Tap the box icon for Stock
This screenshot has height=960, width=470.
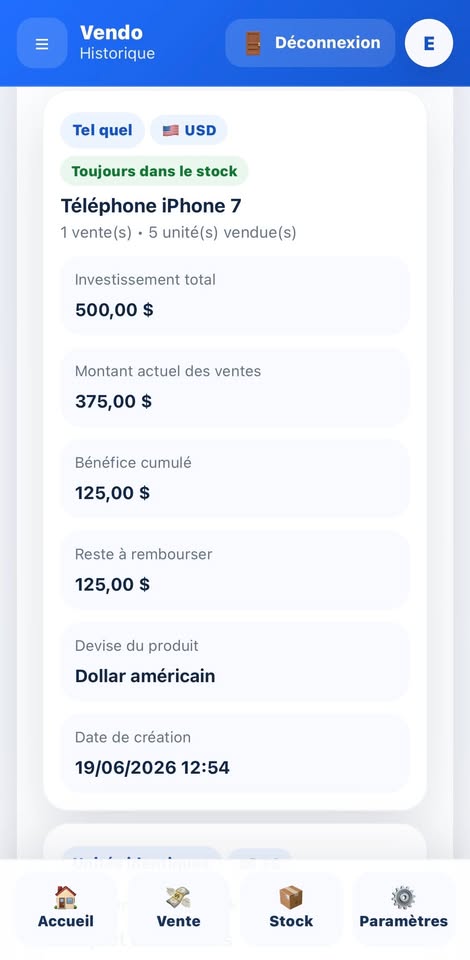click(291, 898)
